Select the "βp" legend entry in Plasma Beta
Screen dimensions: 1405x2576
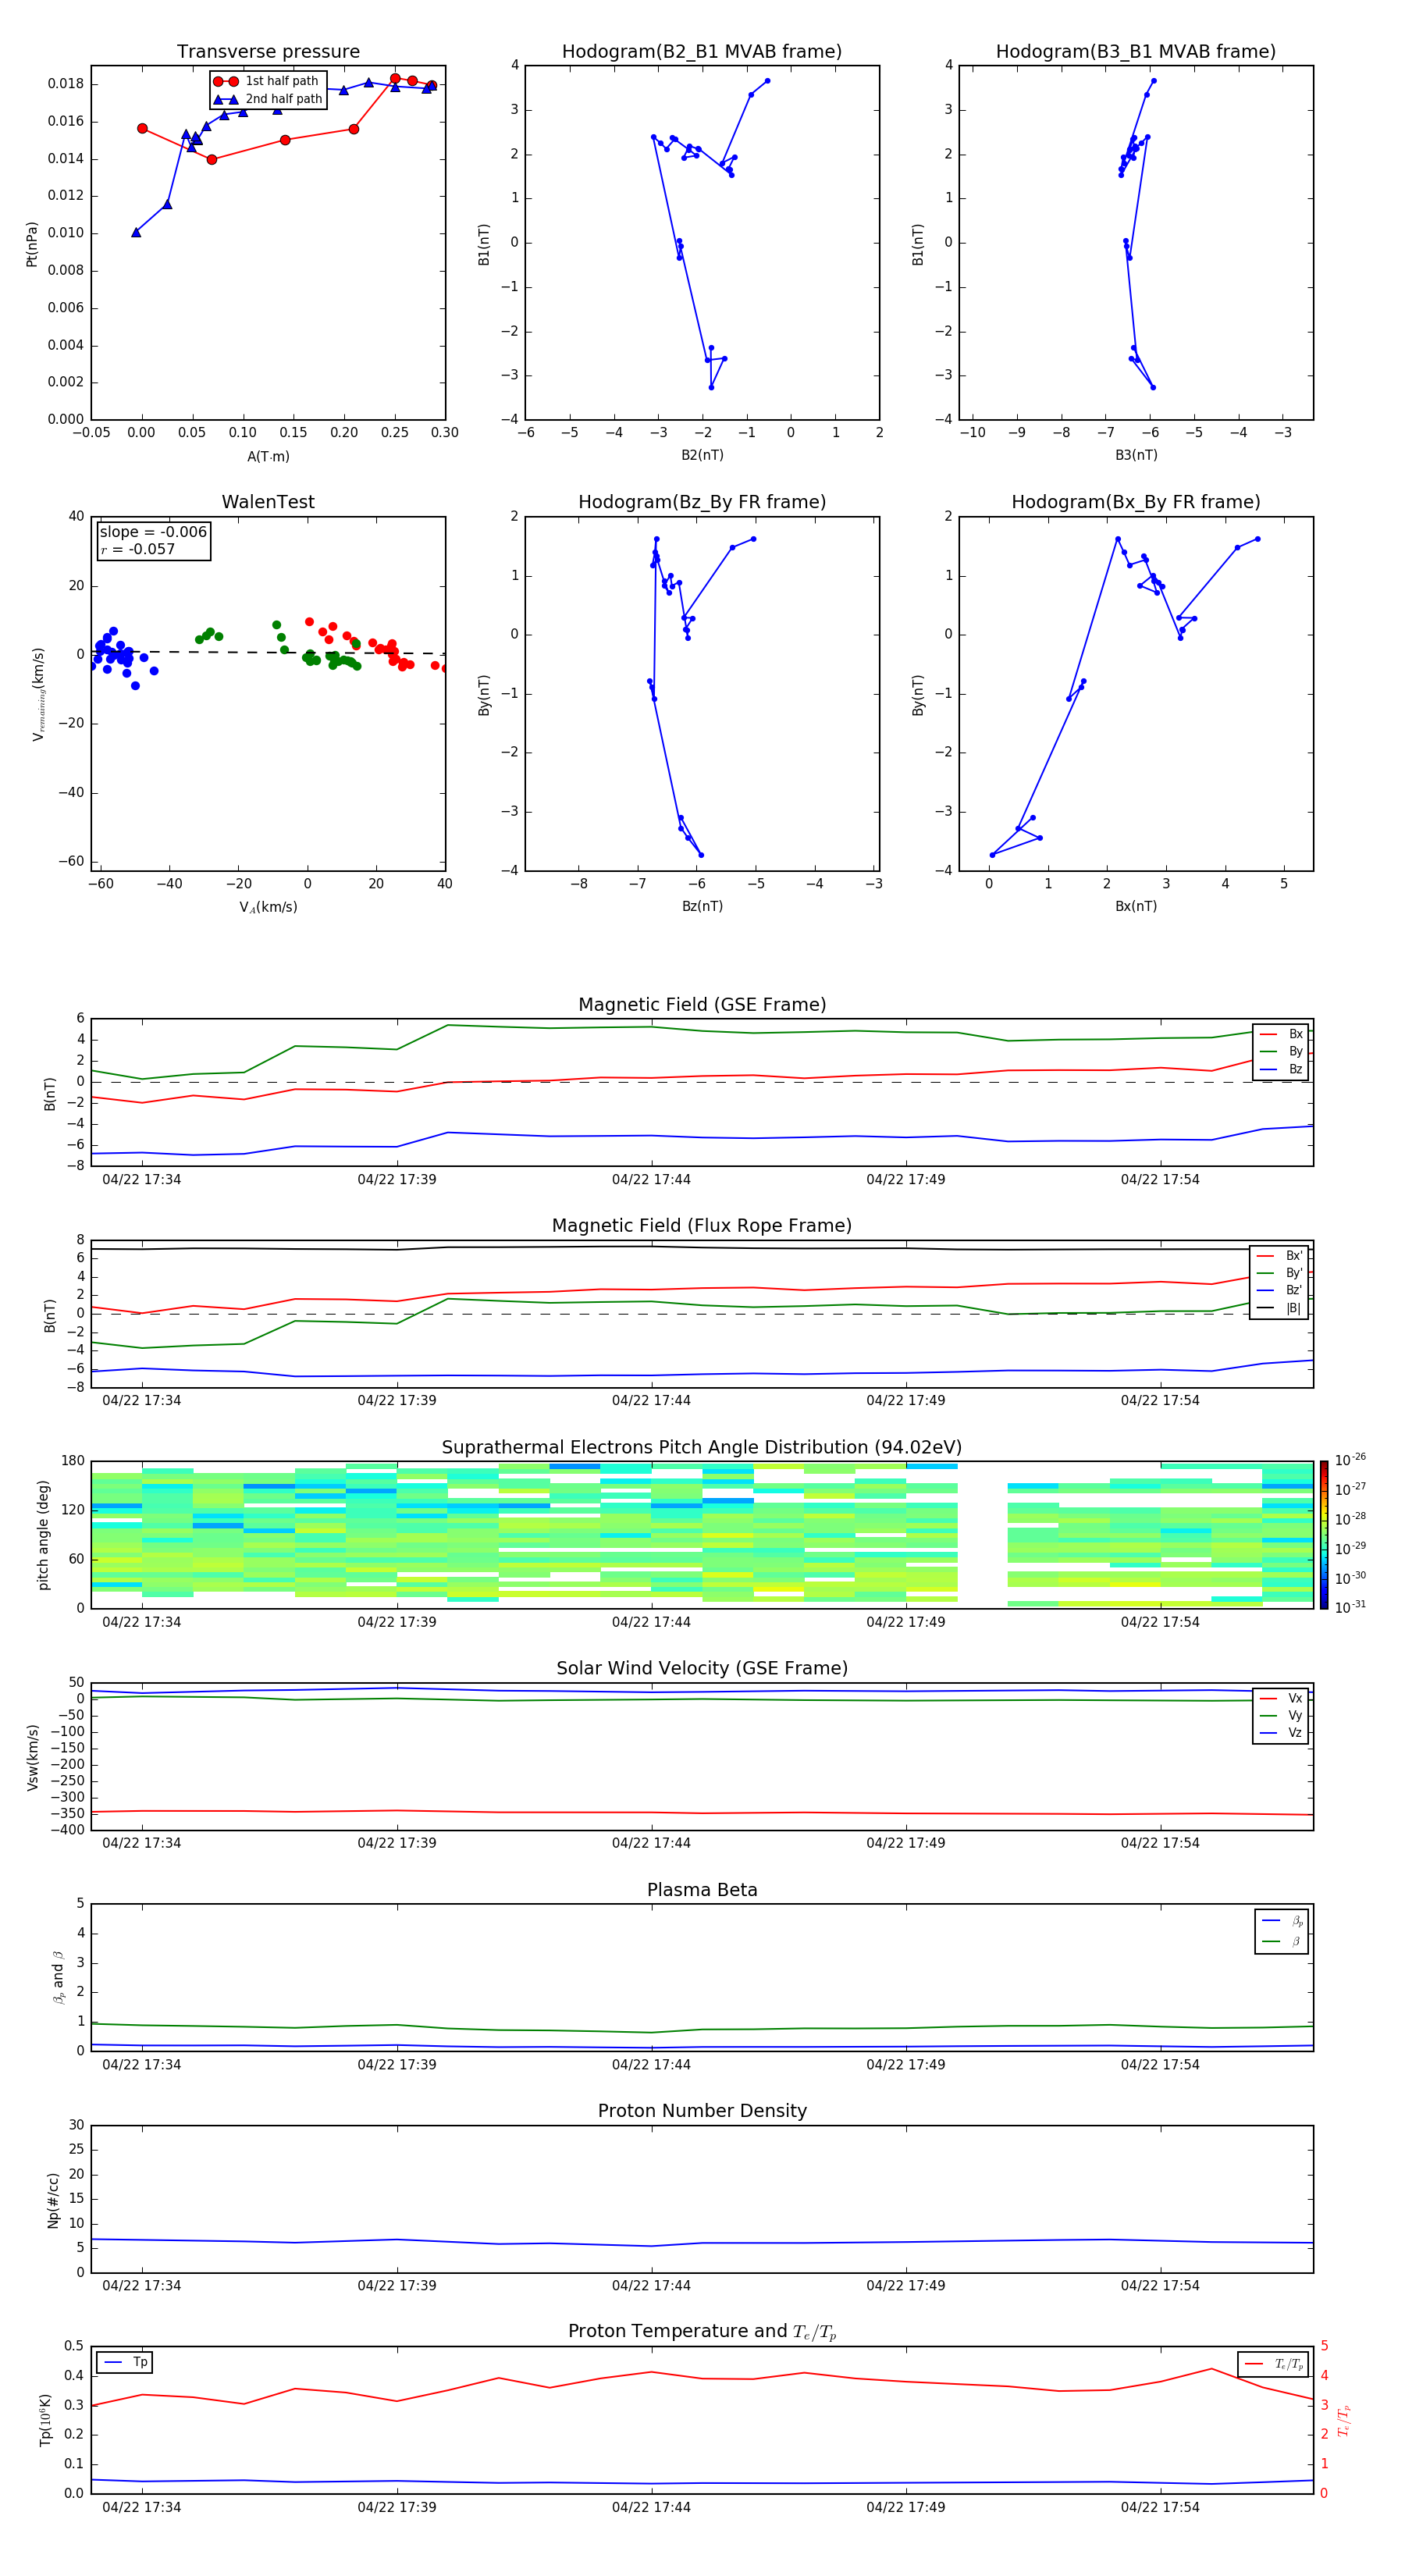[1282, 1921]
